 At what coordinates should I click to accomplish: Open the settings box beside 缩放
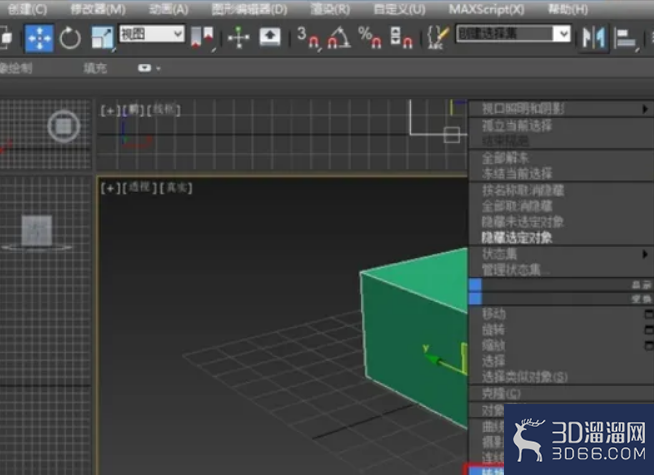[649, 345]
